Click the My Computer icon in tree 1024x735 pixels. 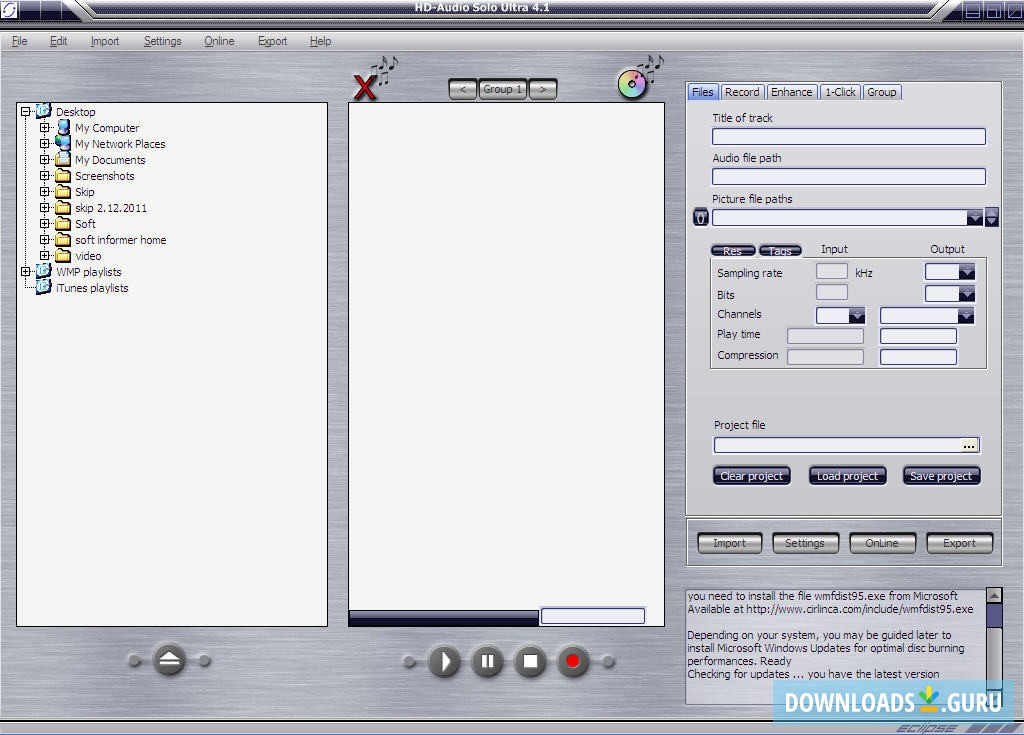[x=63, y=127]
